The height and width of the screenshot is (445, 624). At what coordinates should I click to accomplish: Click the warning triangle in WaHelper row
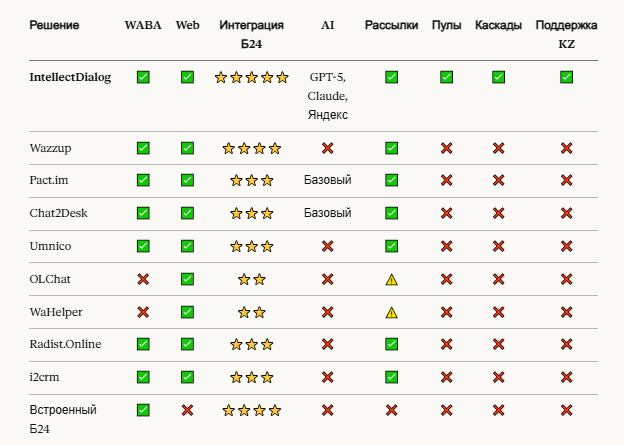[x=391, y=312]
